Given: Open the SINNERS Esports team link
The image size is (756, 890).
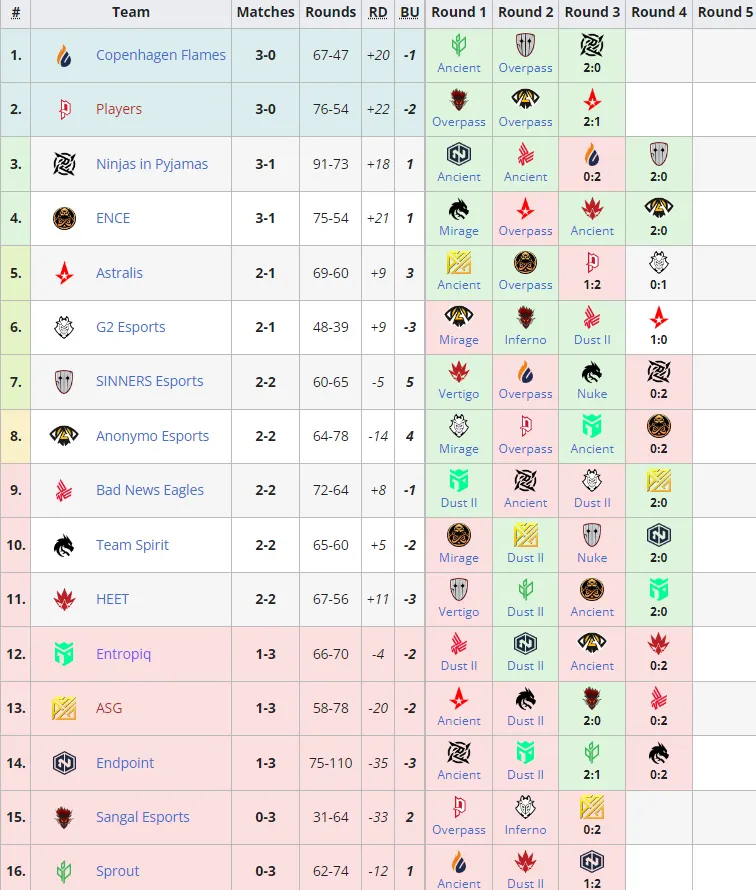Looking at the screenshot, I should tap(149, 381).
